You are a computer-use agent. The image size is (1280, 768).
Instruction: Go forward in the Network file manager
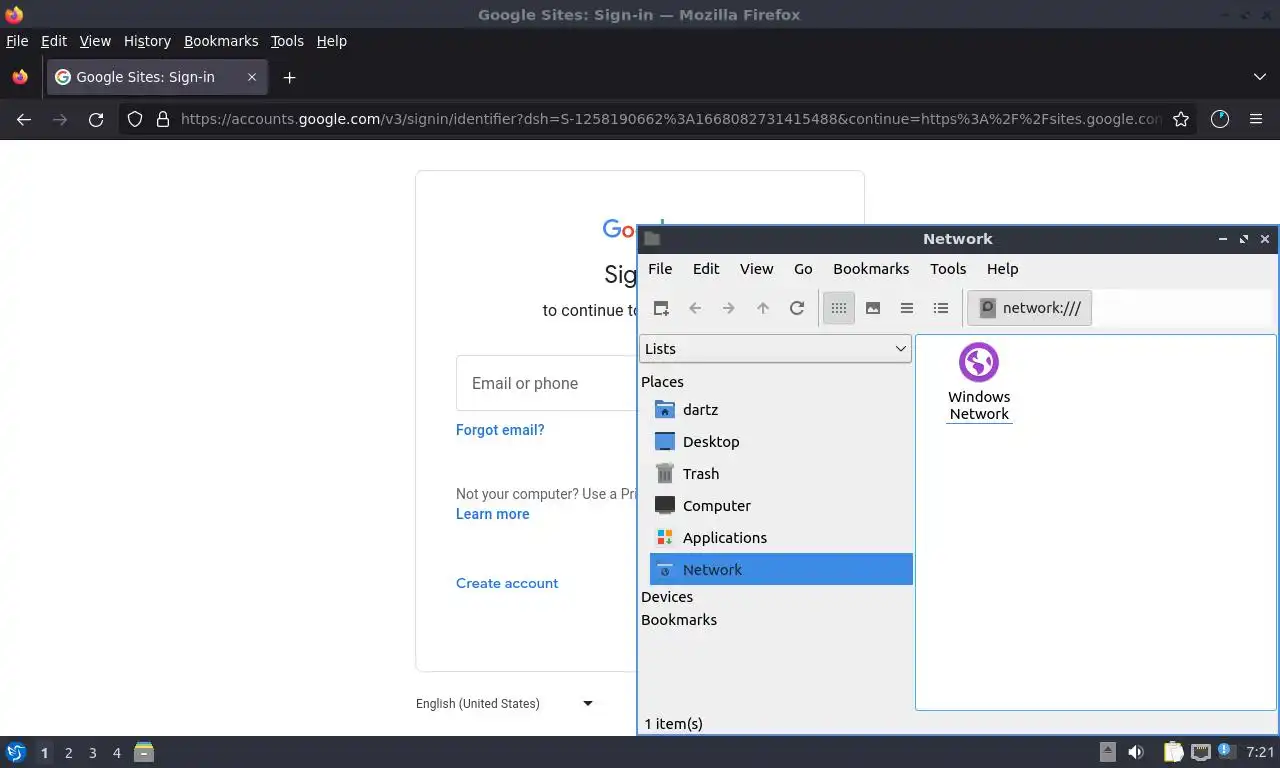[729, 308]
